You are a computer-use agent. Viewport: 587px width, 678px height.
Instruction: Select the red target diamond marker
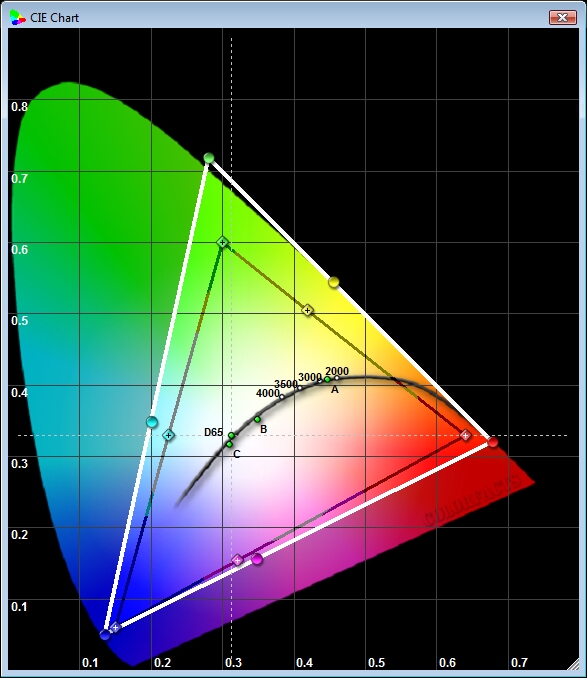pos(465,435)
